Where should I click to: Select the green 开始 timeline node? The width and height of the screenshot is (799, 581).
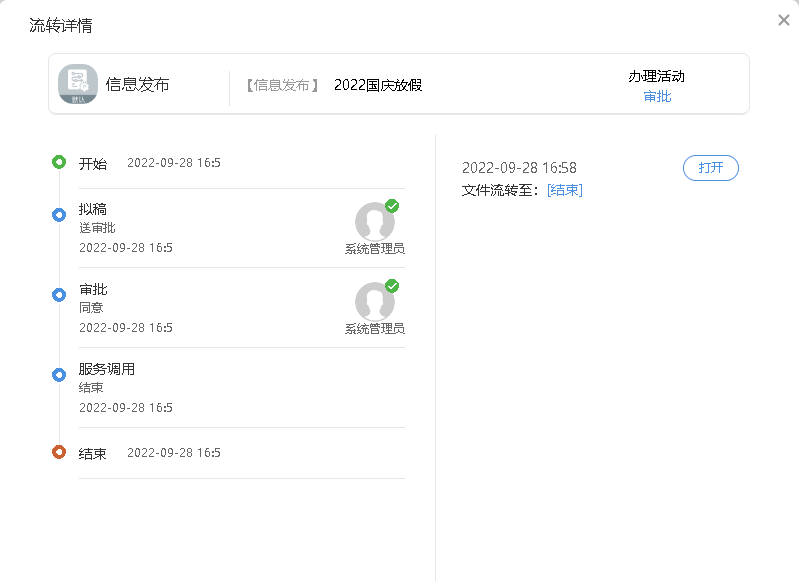[x=59, y=162]
